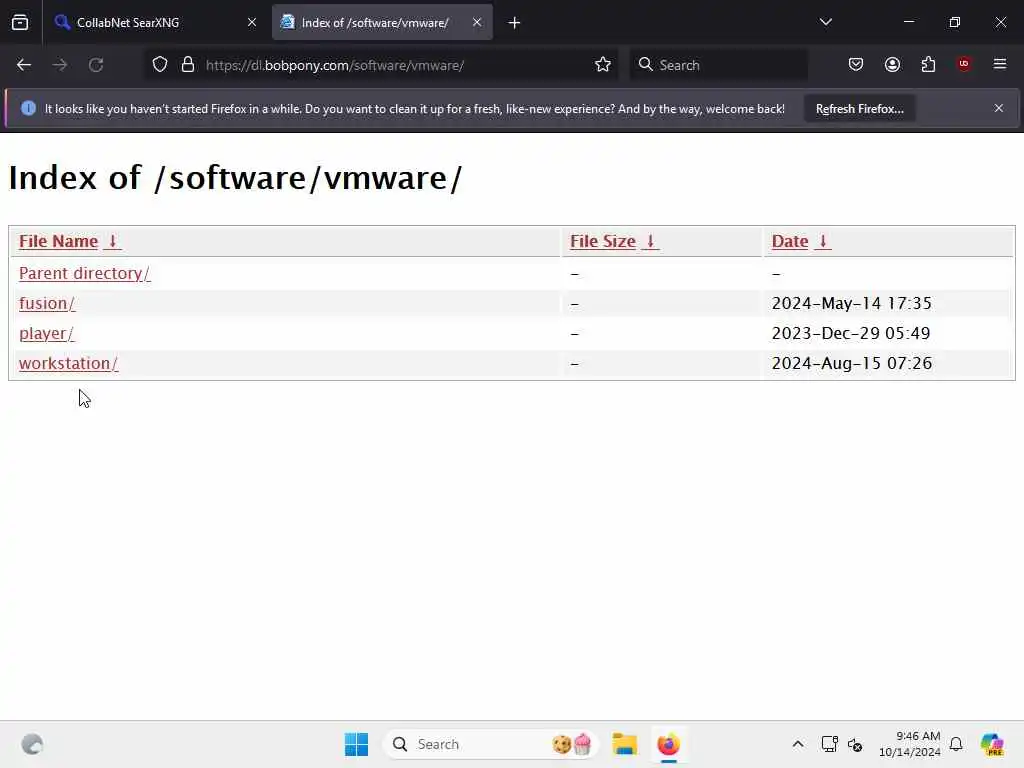Sort by File Name column header
The image size is (1024, 768).
click(58, 241)
